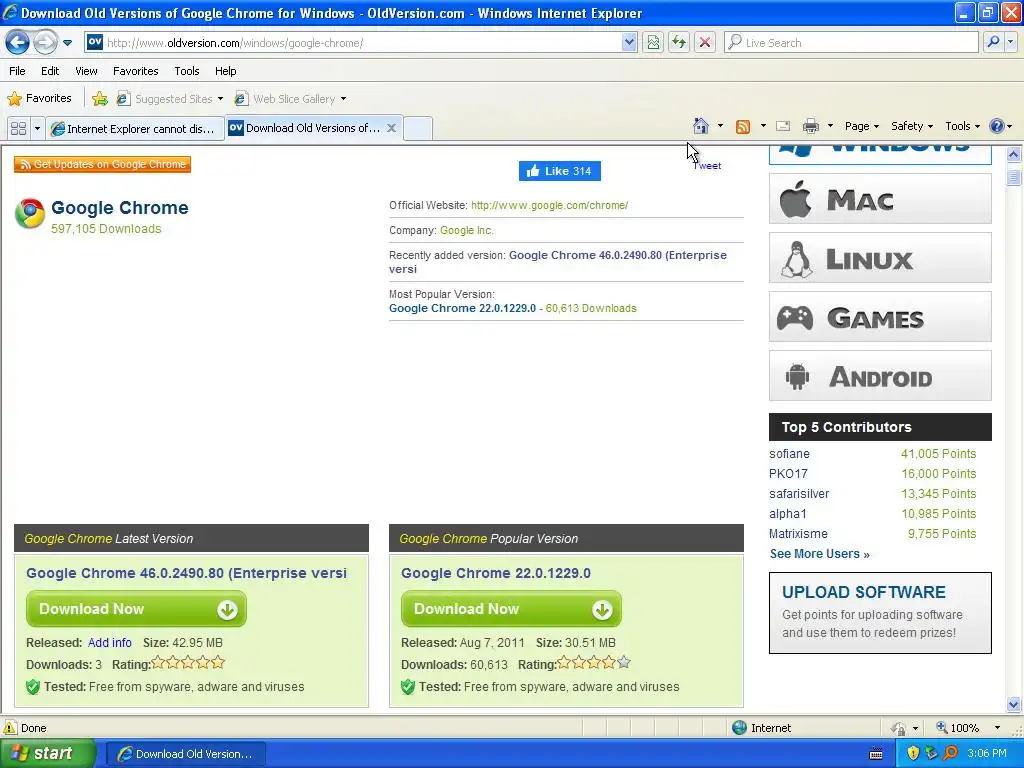Screen dimensions: 1024x768
Task: Click the Live Search input box
Action: pos(851,43)
